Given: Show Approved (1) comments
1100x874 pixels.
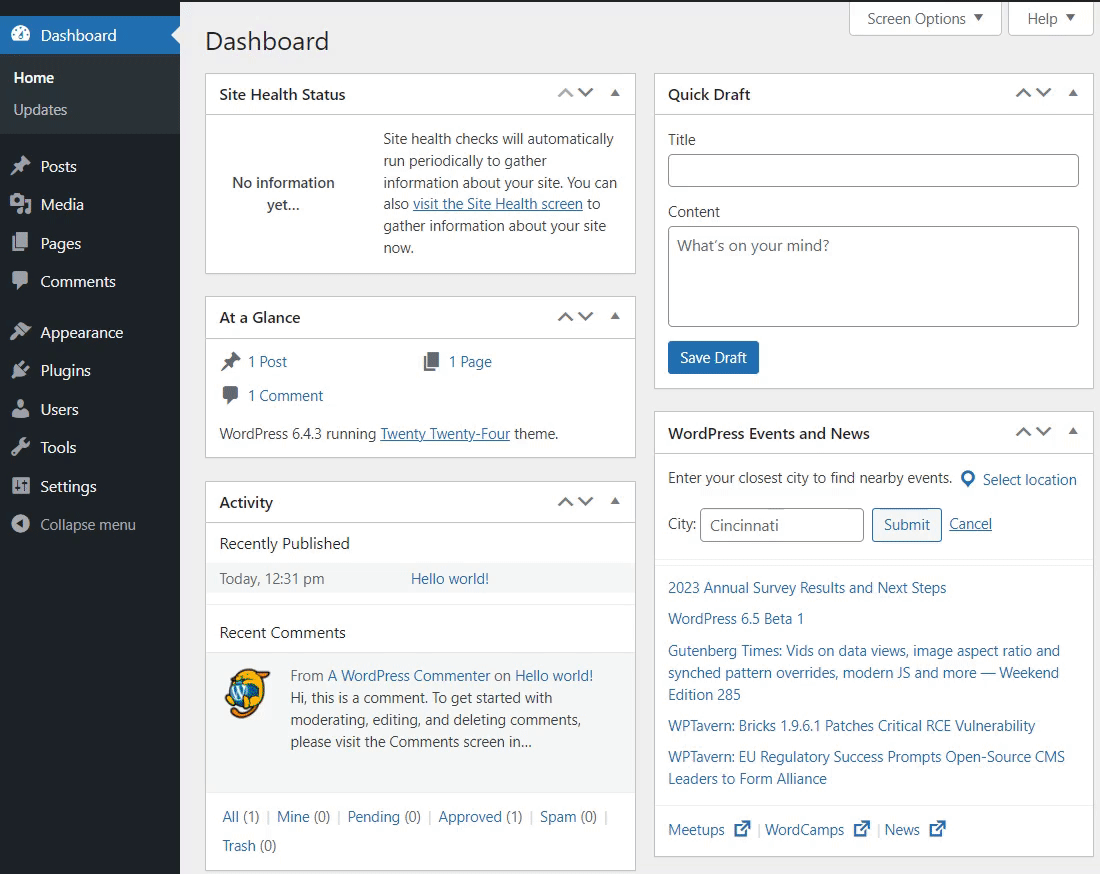Looking at the screenshot, I should (x=481, y=816).
